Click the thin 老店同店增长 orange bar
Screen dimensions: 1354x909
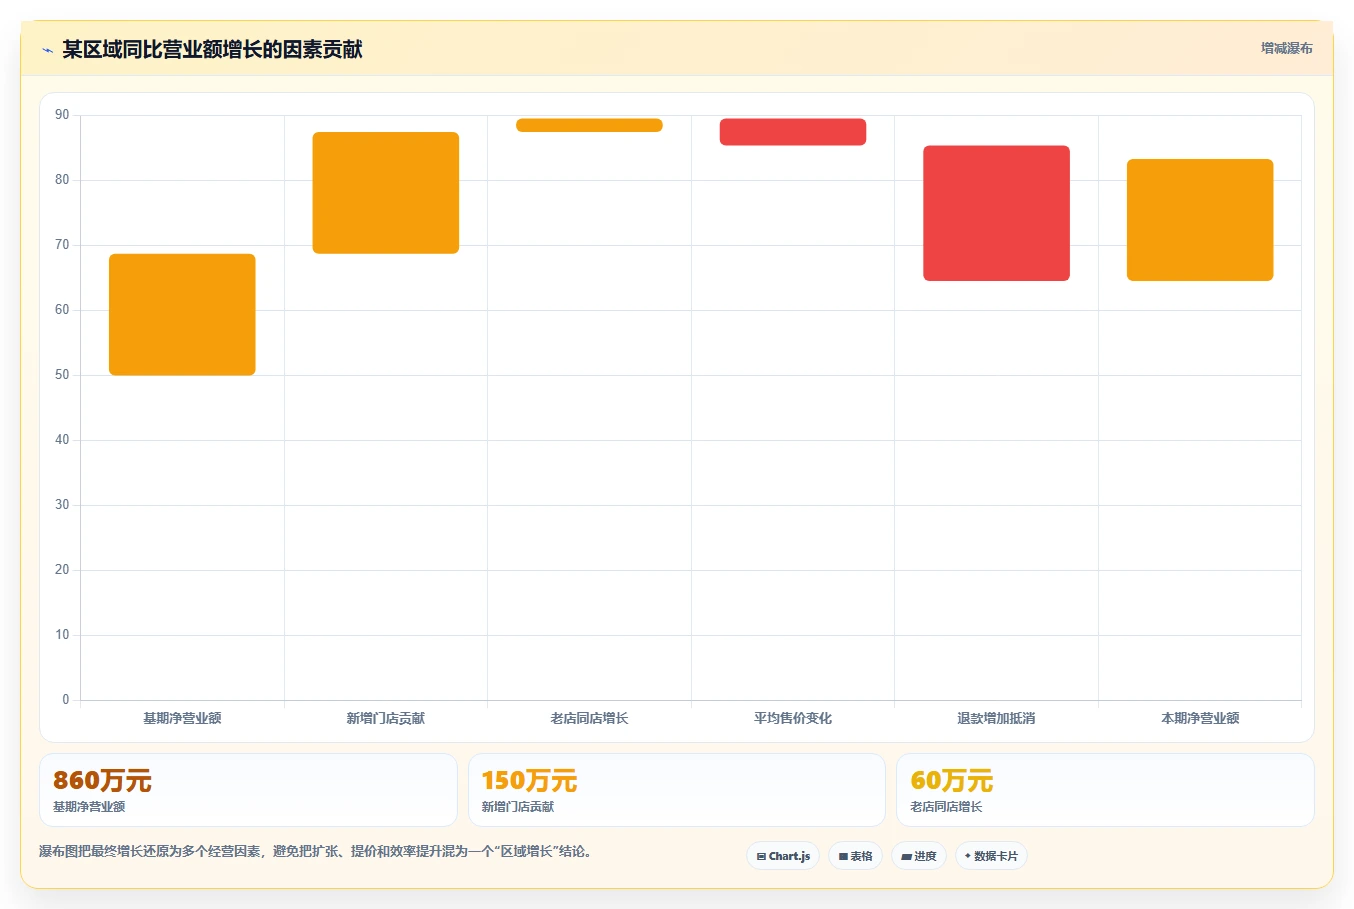[x=589, y=125]
